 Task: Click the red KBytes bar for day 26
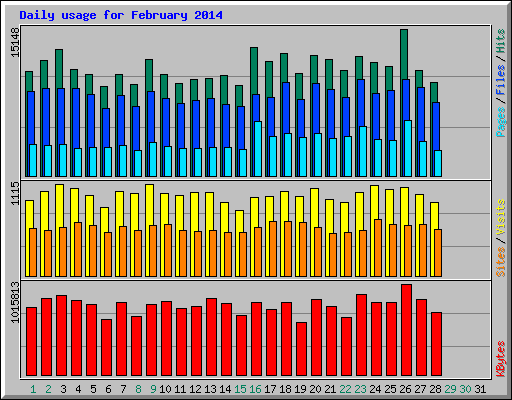coord(406,330)
